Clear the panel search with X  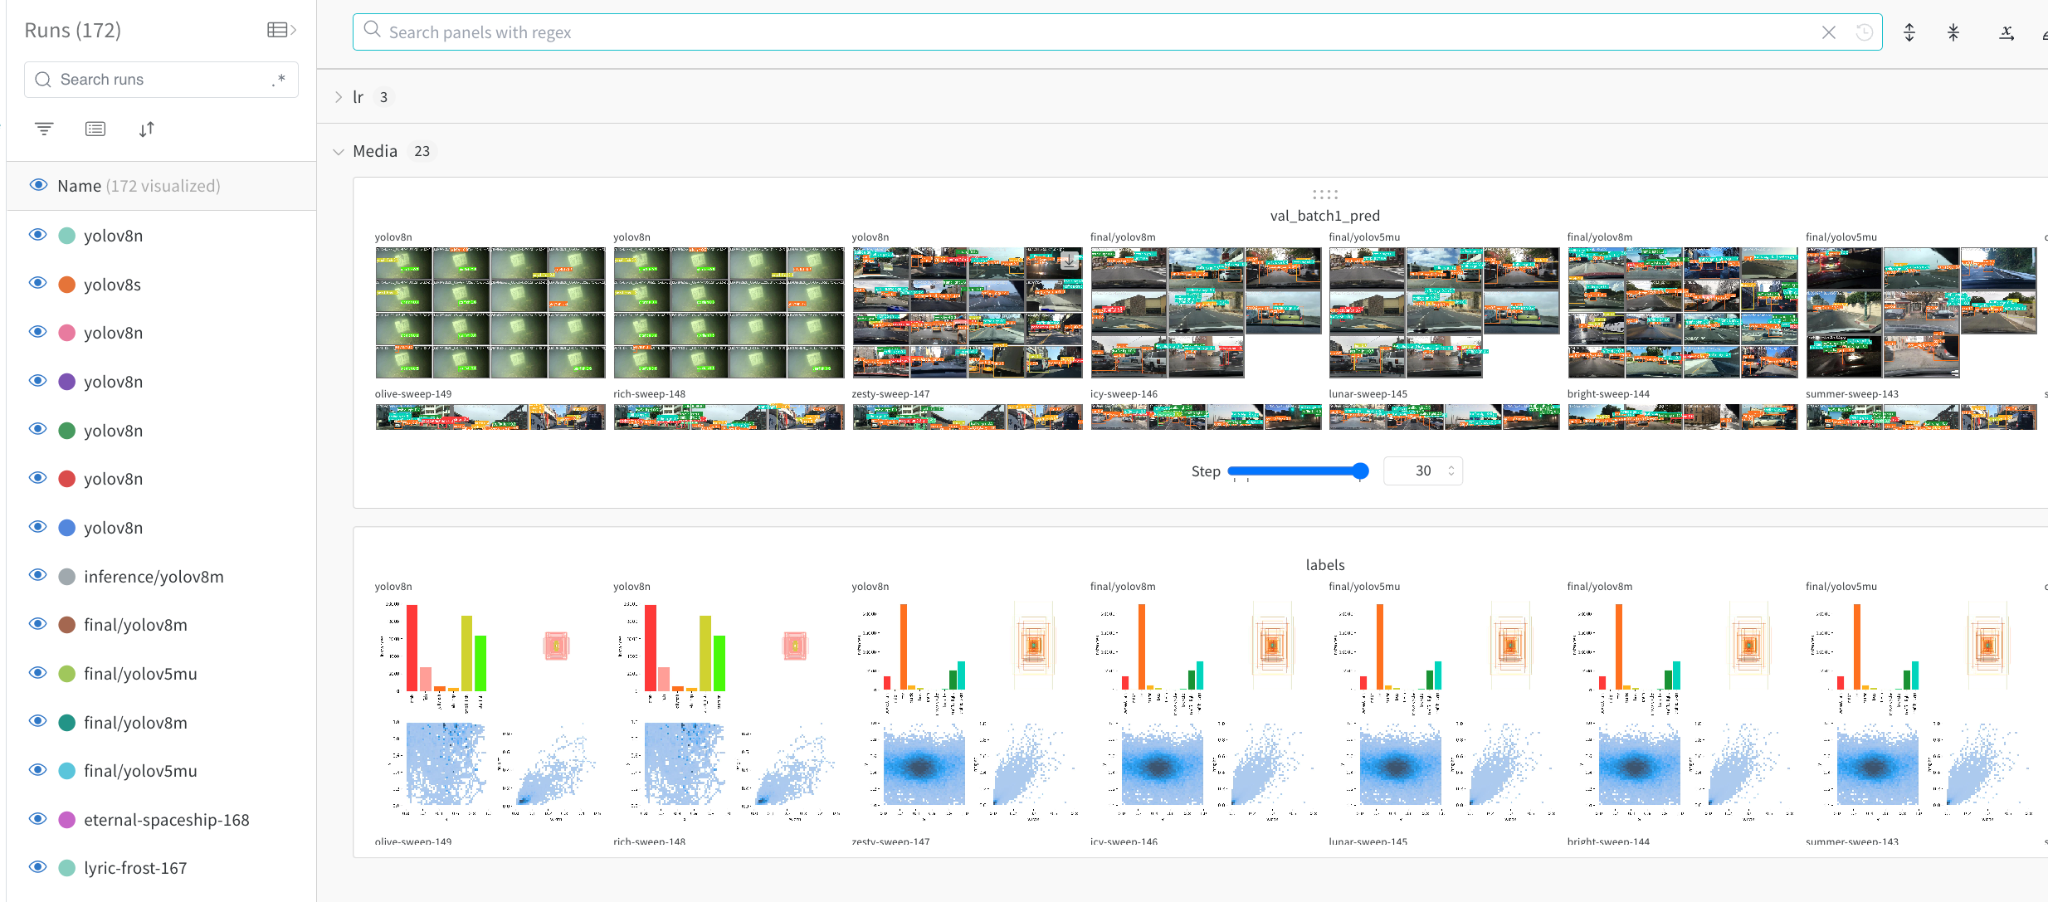pyautogui.click(x=1828, y=32)
